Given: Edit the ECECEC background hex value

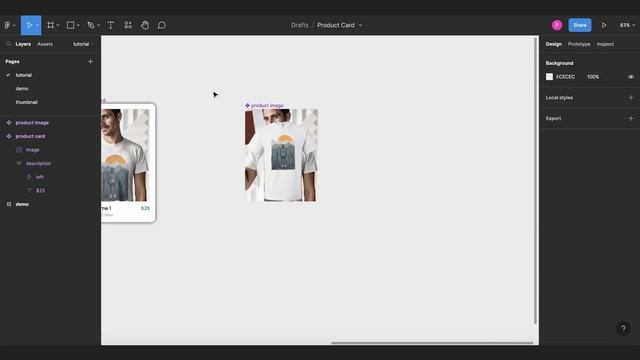Looking at the screenshot, I should tap(565, 77).
